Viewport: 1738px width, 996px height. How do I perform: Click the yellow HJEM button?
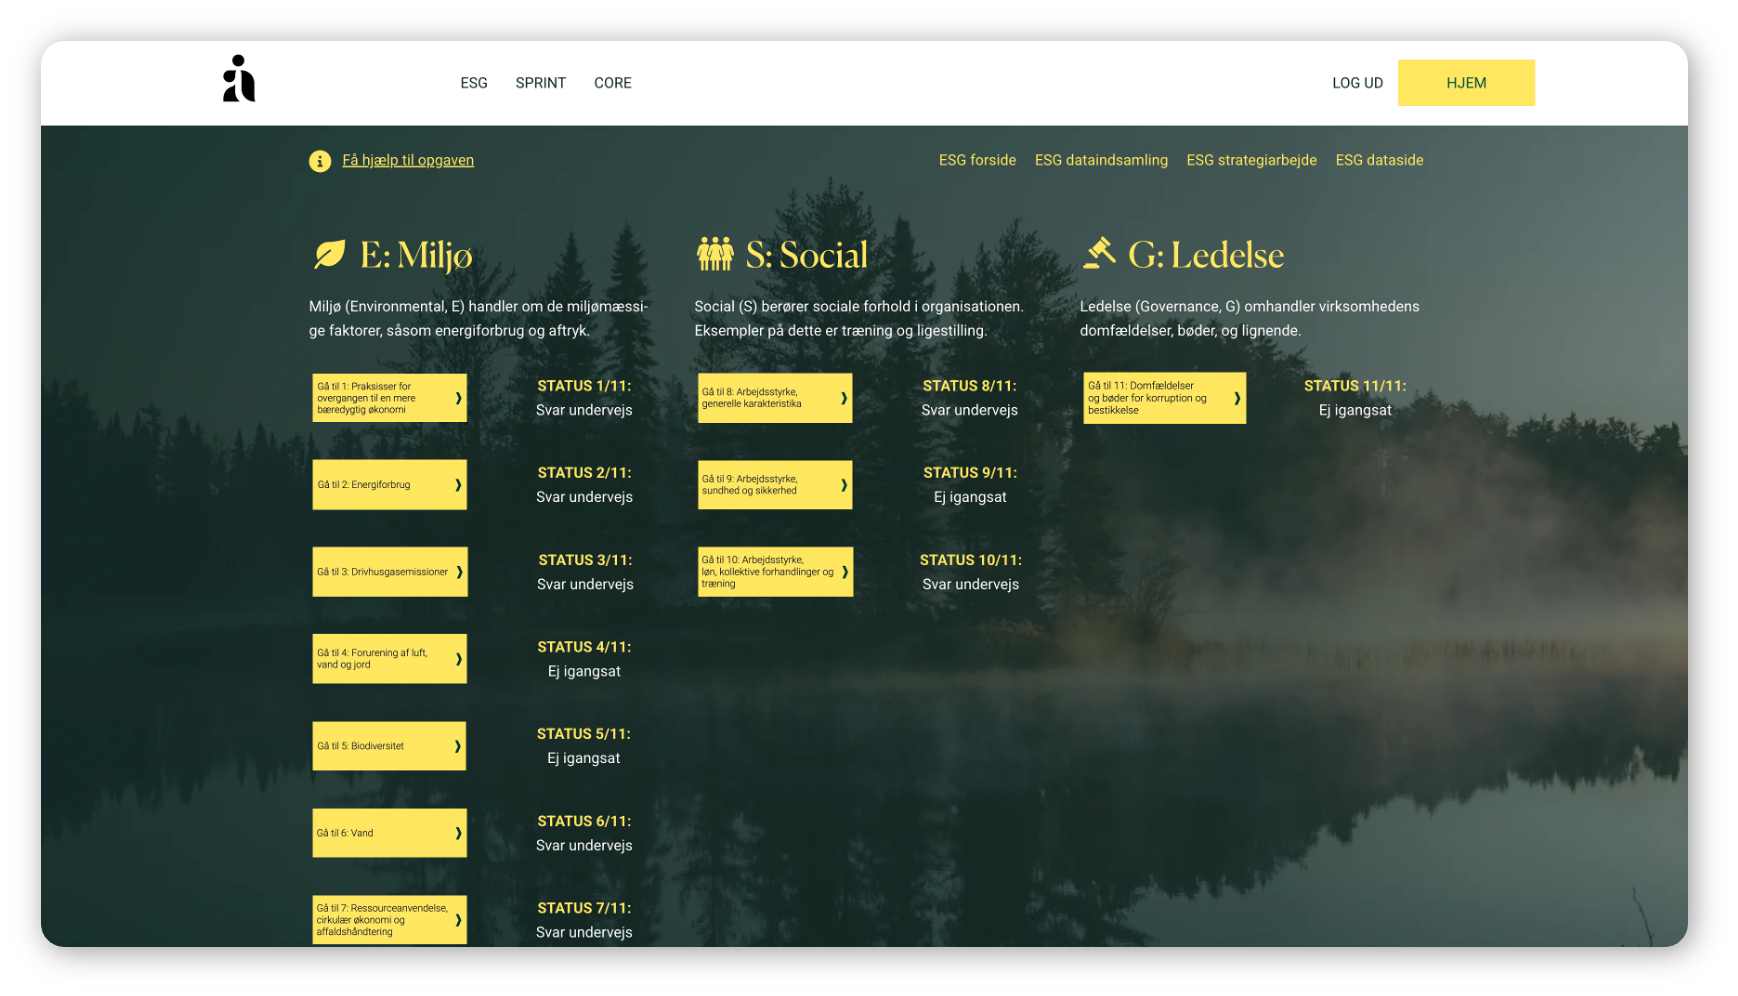1466,83
